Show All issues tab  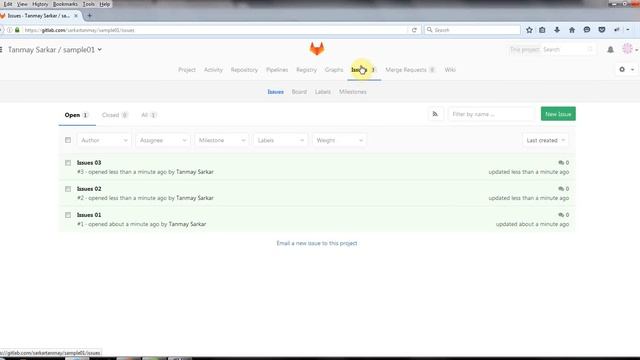click(x=149, y=115)
